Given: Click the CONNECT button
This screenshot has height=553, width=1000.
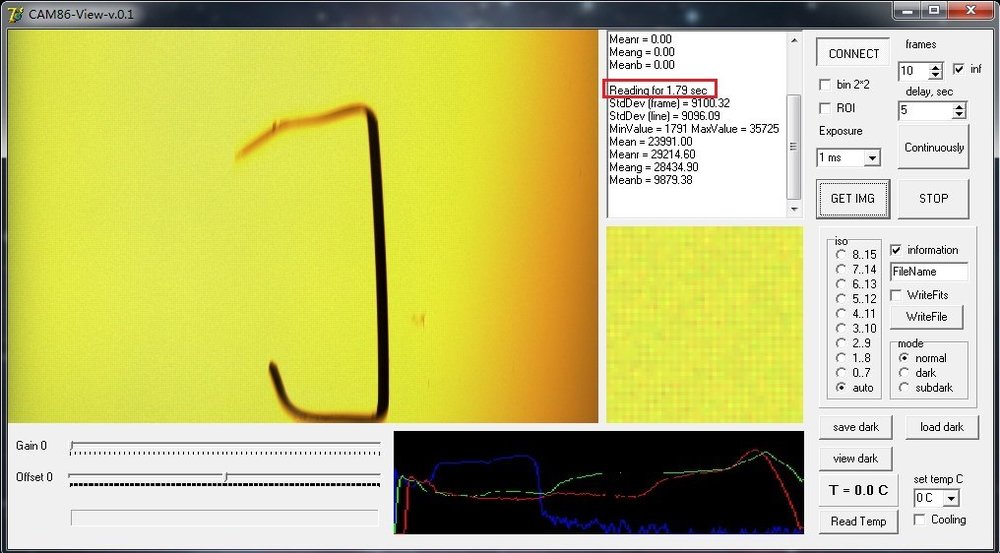Looking at the screenshot, I should 853,54.
